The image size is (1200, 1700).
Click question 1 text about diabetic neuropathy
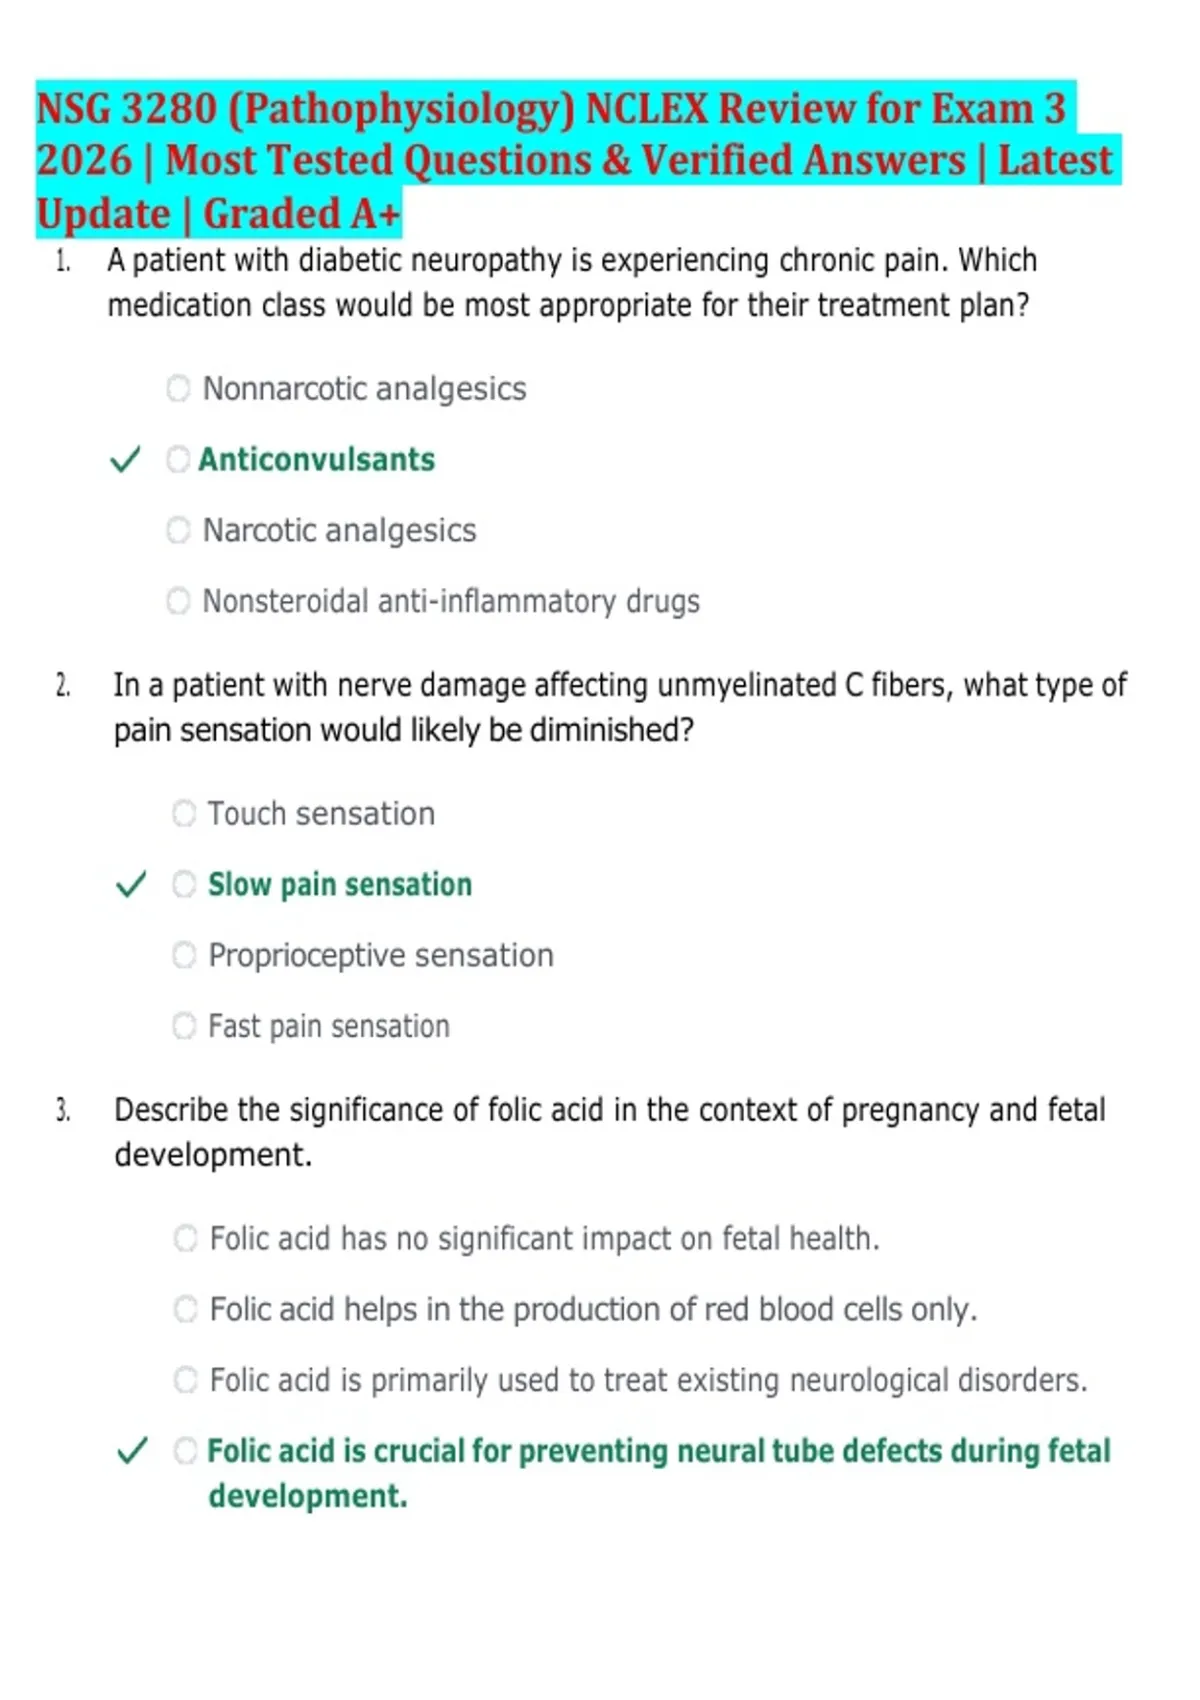(x=572, y=282)
